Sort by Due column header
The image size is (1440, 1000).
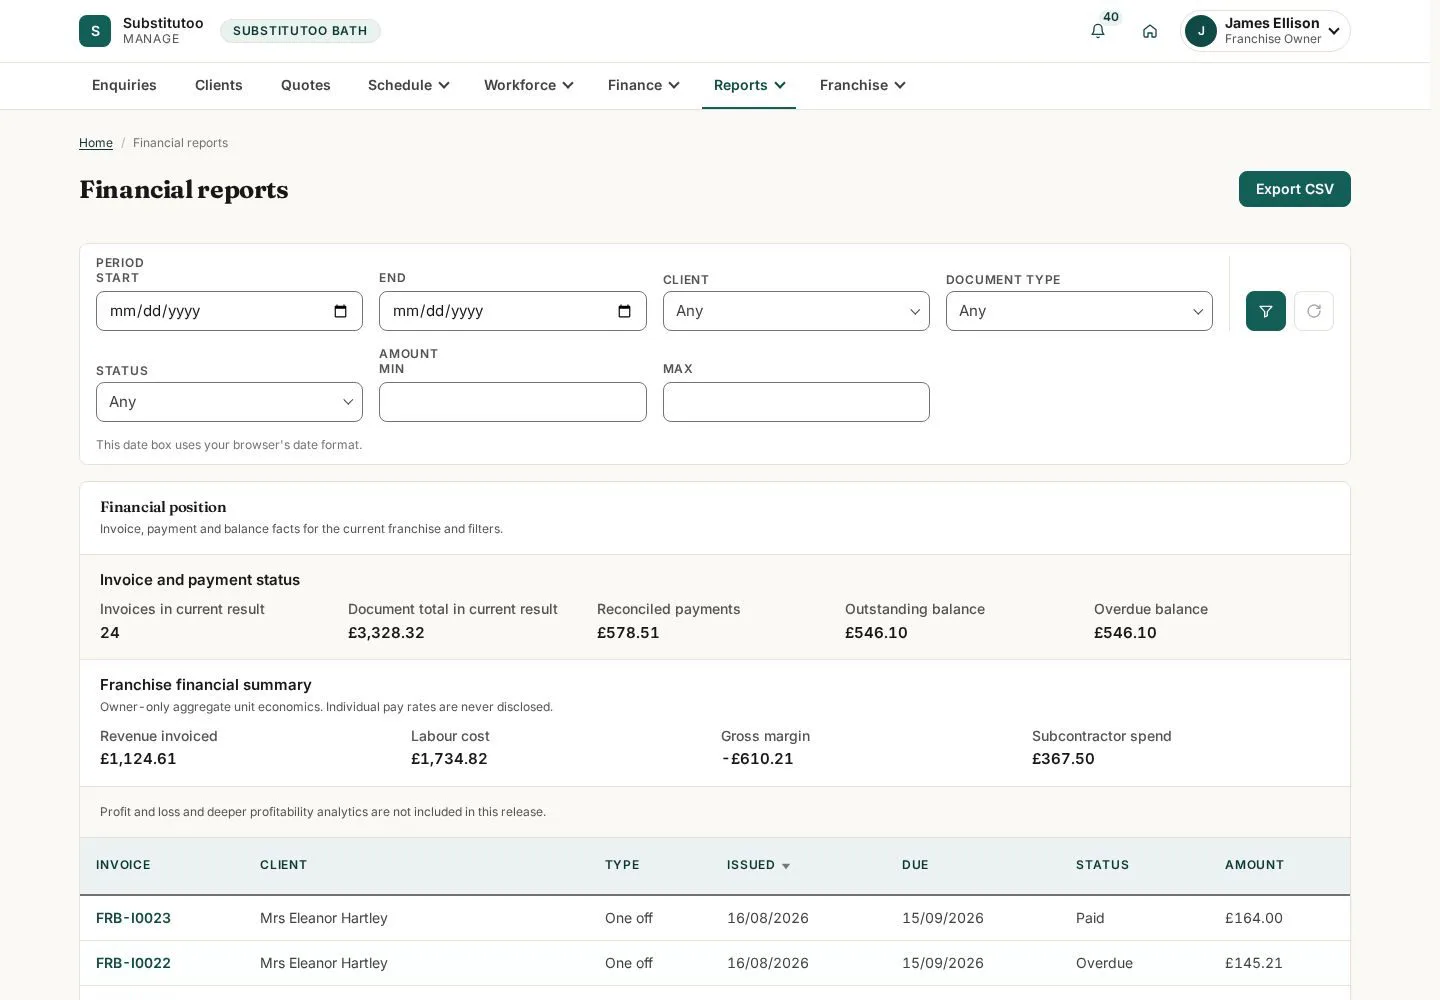point(915,865)
